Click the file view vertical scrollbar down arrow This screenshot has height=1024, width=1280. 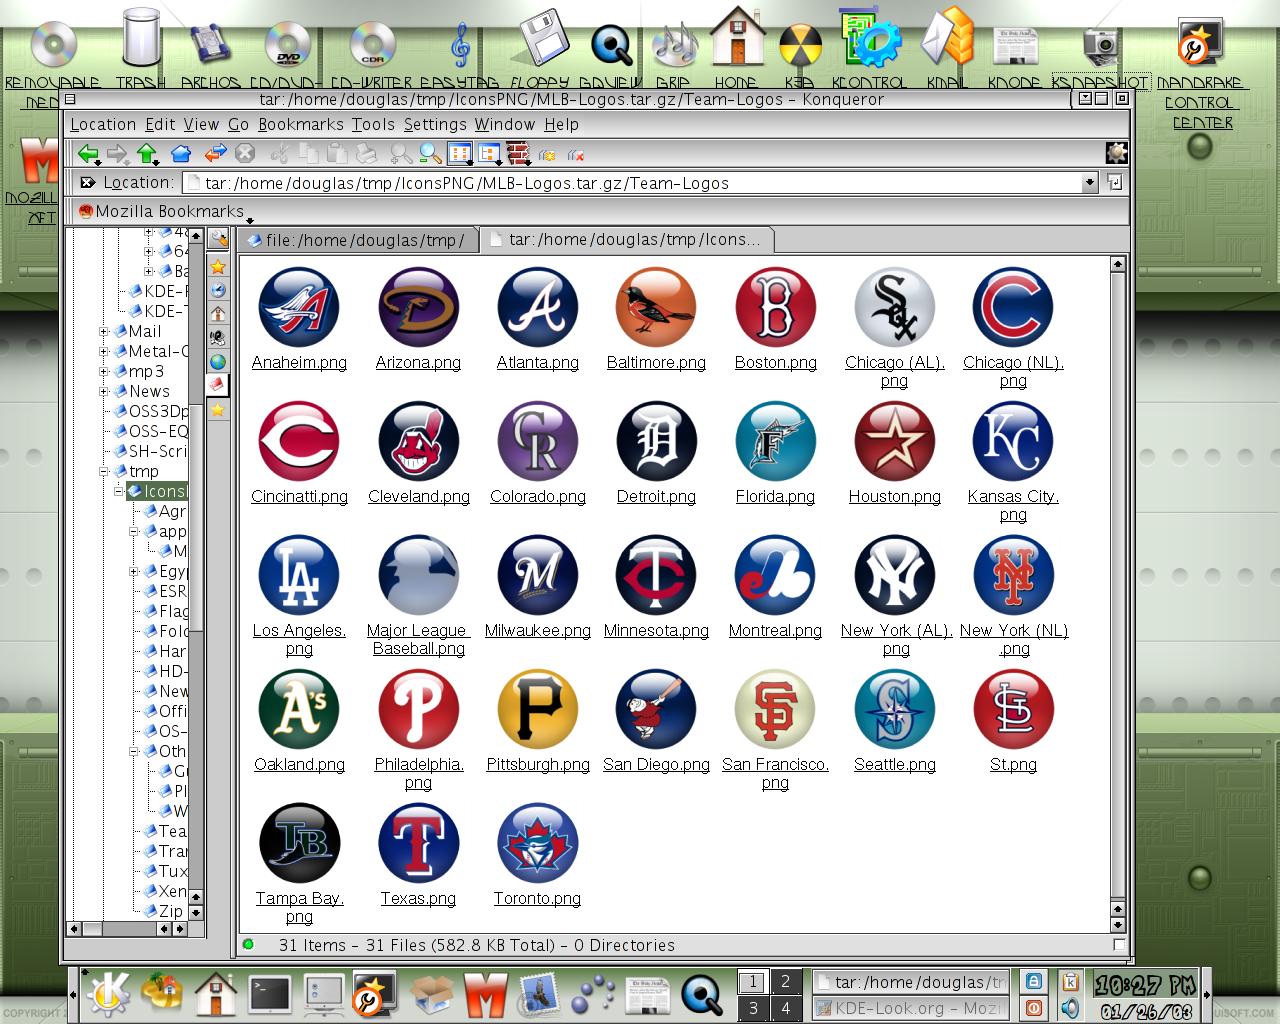(x=1118, y=923)
